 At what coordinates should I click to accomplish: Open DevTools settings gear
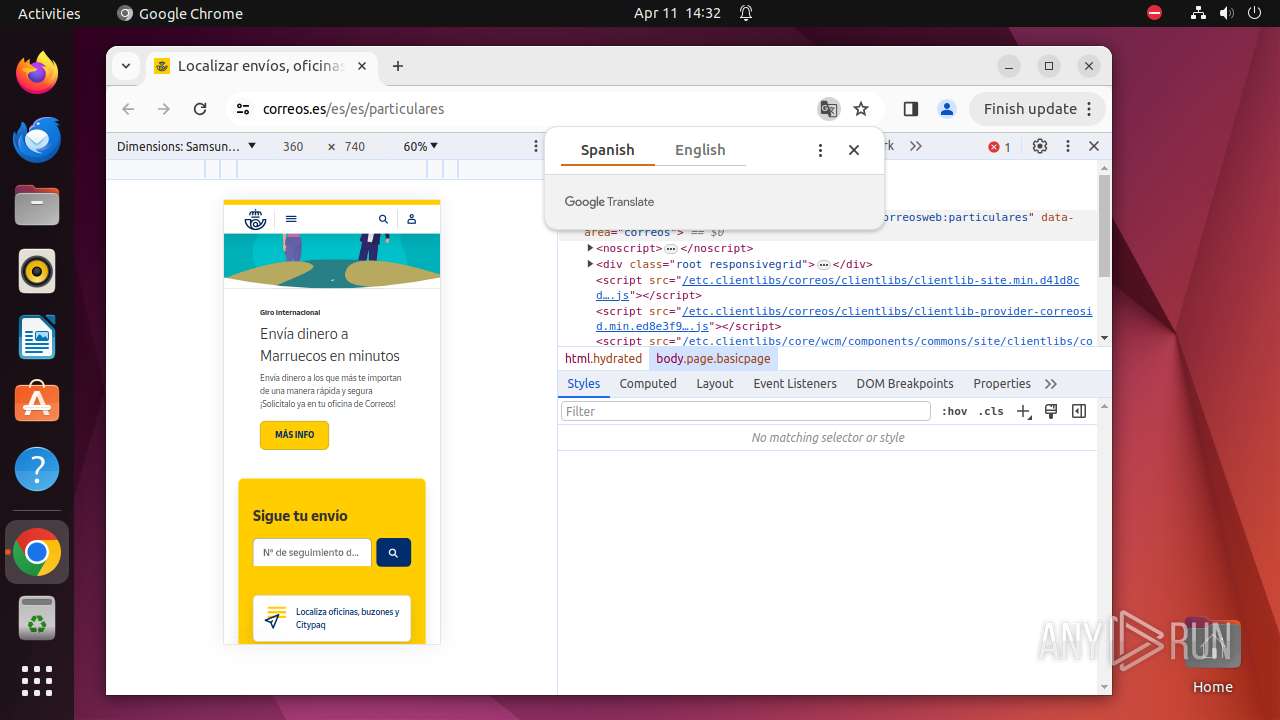[x=1040, y=146]
